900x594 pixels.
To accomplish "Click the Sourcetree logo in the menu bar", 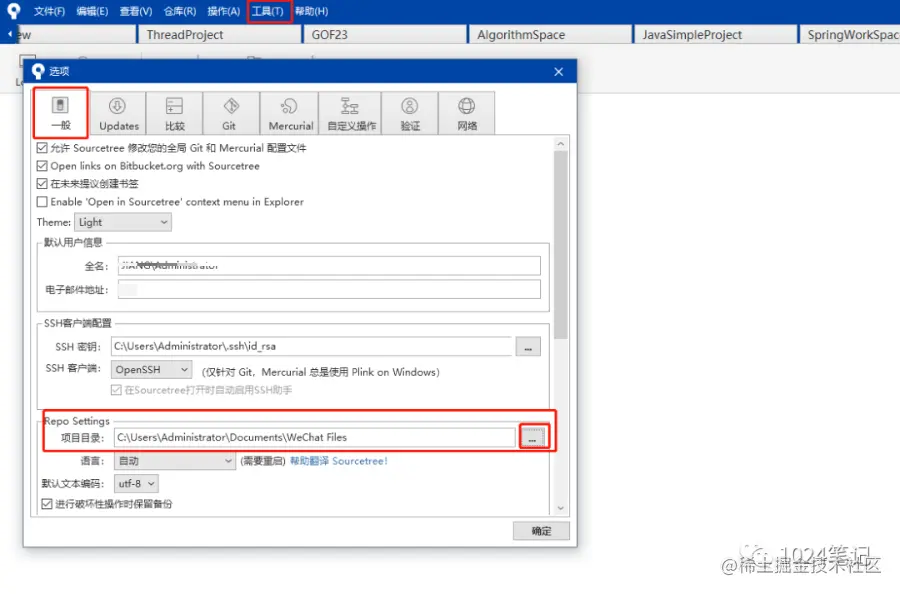I will [x=13, y=10].
